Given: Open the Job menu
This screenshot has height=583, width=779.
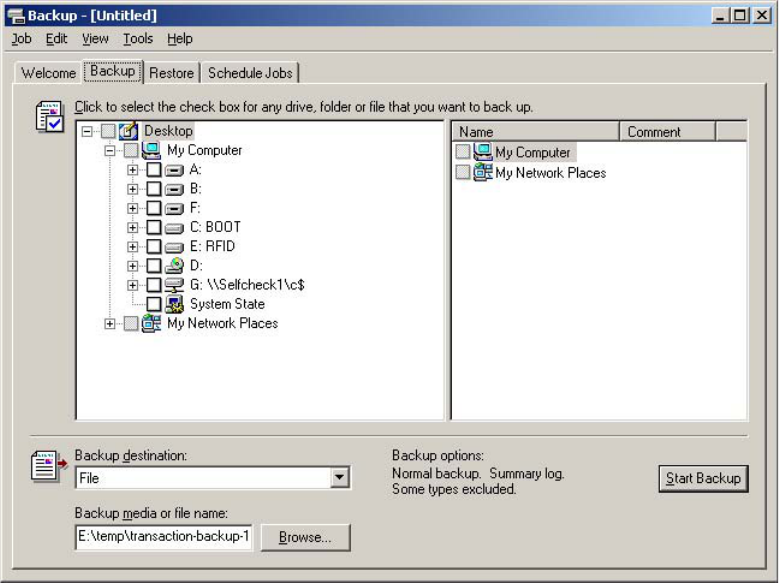Looking at the screenshot, I should (21, 39).
